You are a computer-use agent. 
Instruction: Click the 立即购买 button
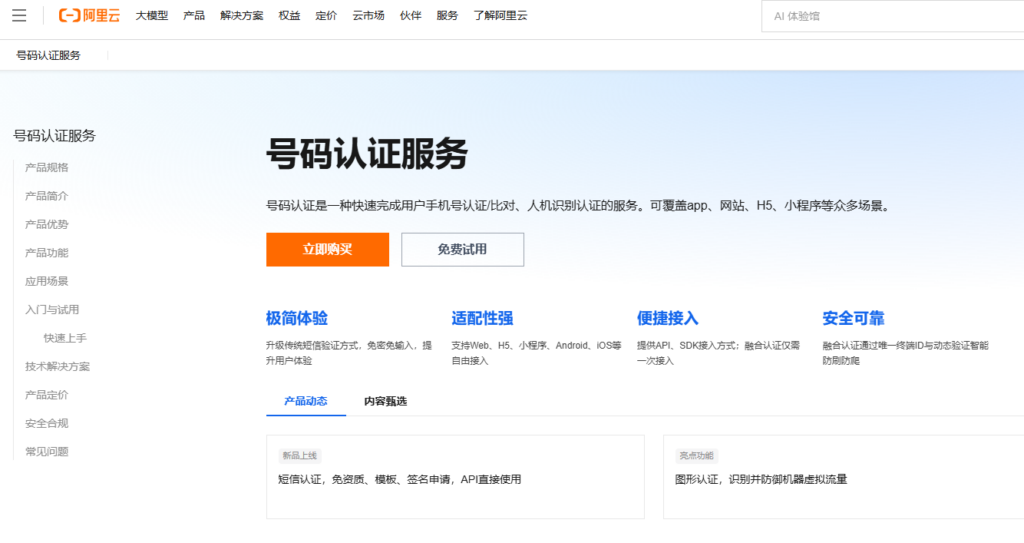[327, 250]
